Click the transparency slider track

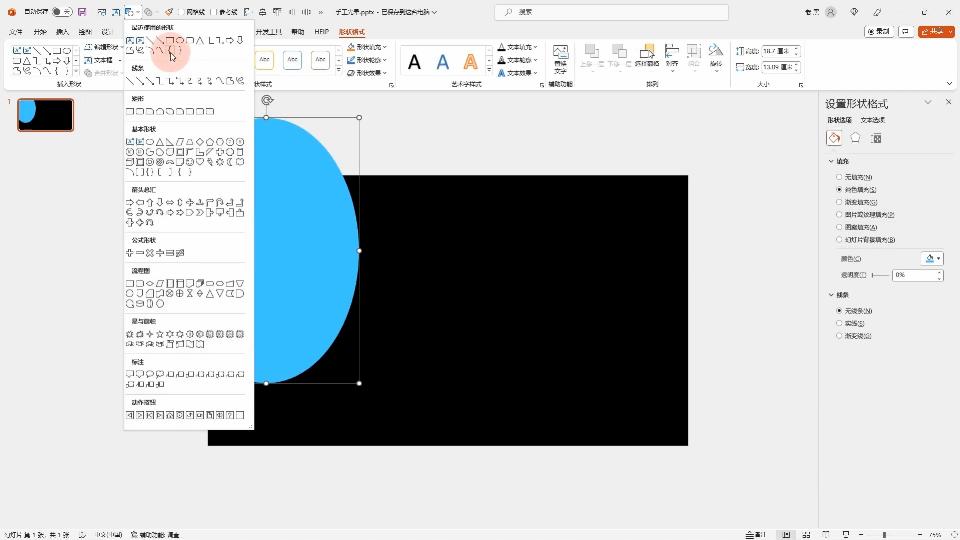click(880, 275)
